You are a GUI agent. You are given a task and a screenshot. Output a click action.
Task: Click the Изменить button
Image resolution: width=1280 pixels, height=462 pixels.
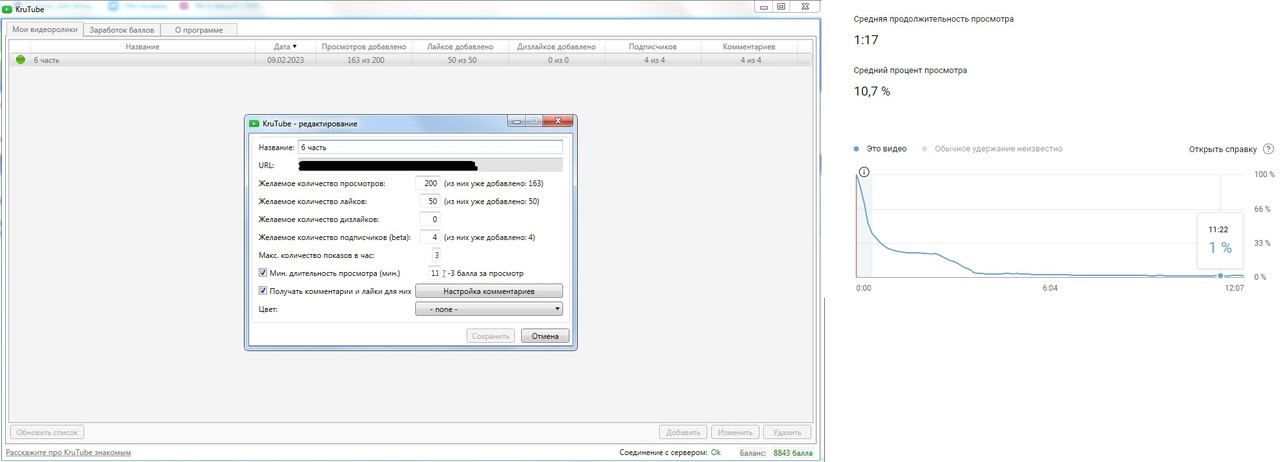click(x=735, y=433)
